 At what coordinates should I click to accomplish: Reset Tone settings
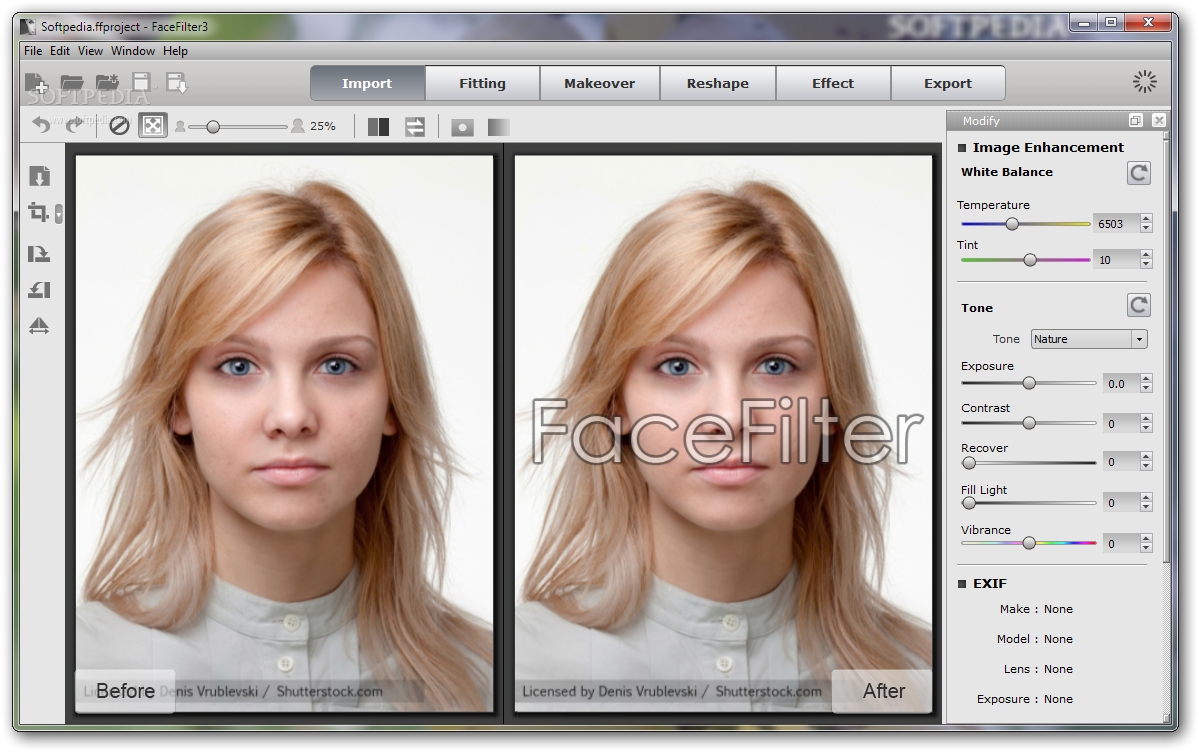1139,305
